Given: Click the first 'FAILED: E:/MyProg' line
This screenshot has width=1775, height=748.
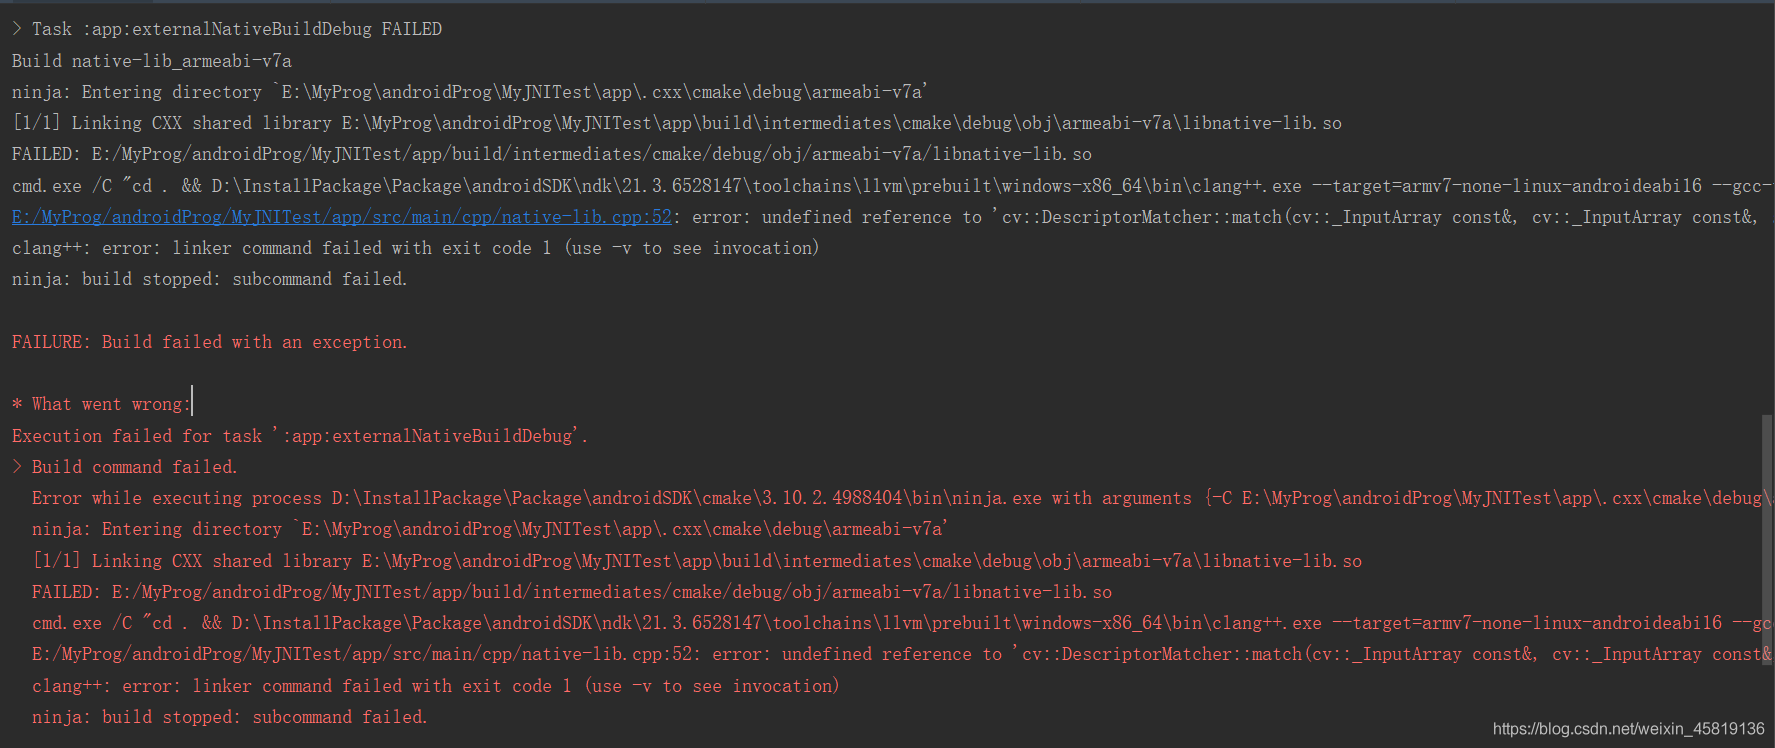Looking at the screenshot, I should (552, 154).
